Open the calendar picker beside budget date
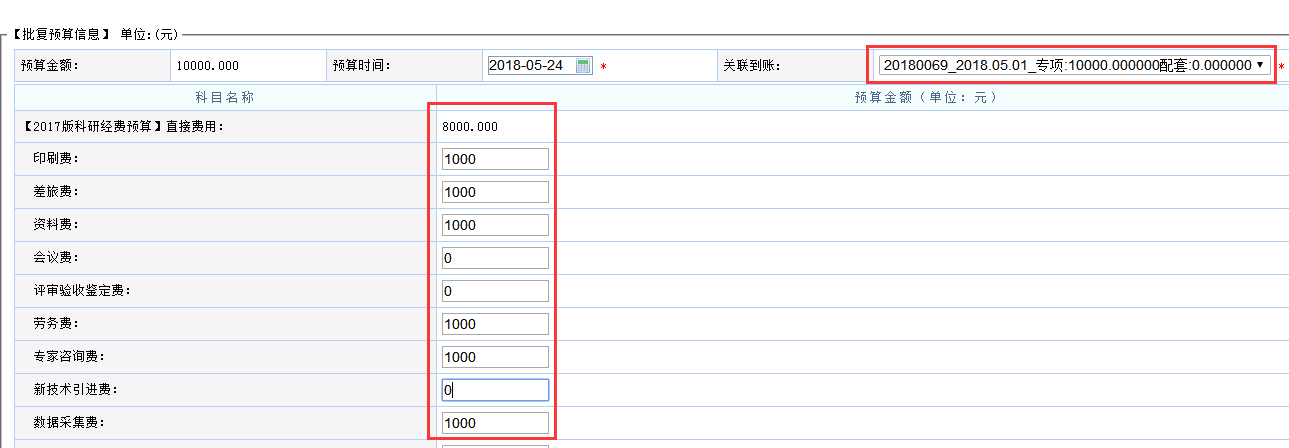Image resolution: width=1289 pixels, height=448 pixels. (584, 66)
